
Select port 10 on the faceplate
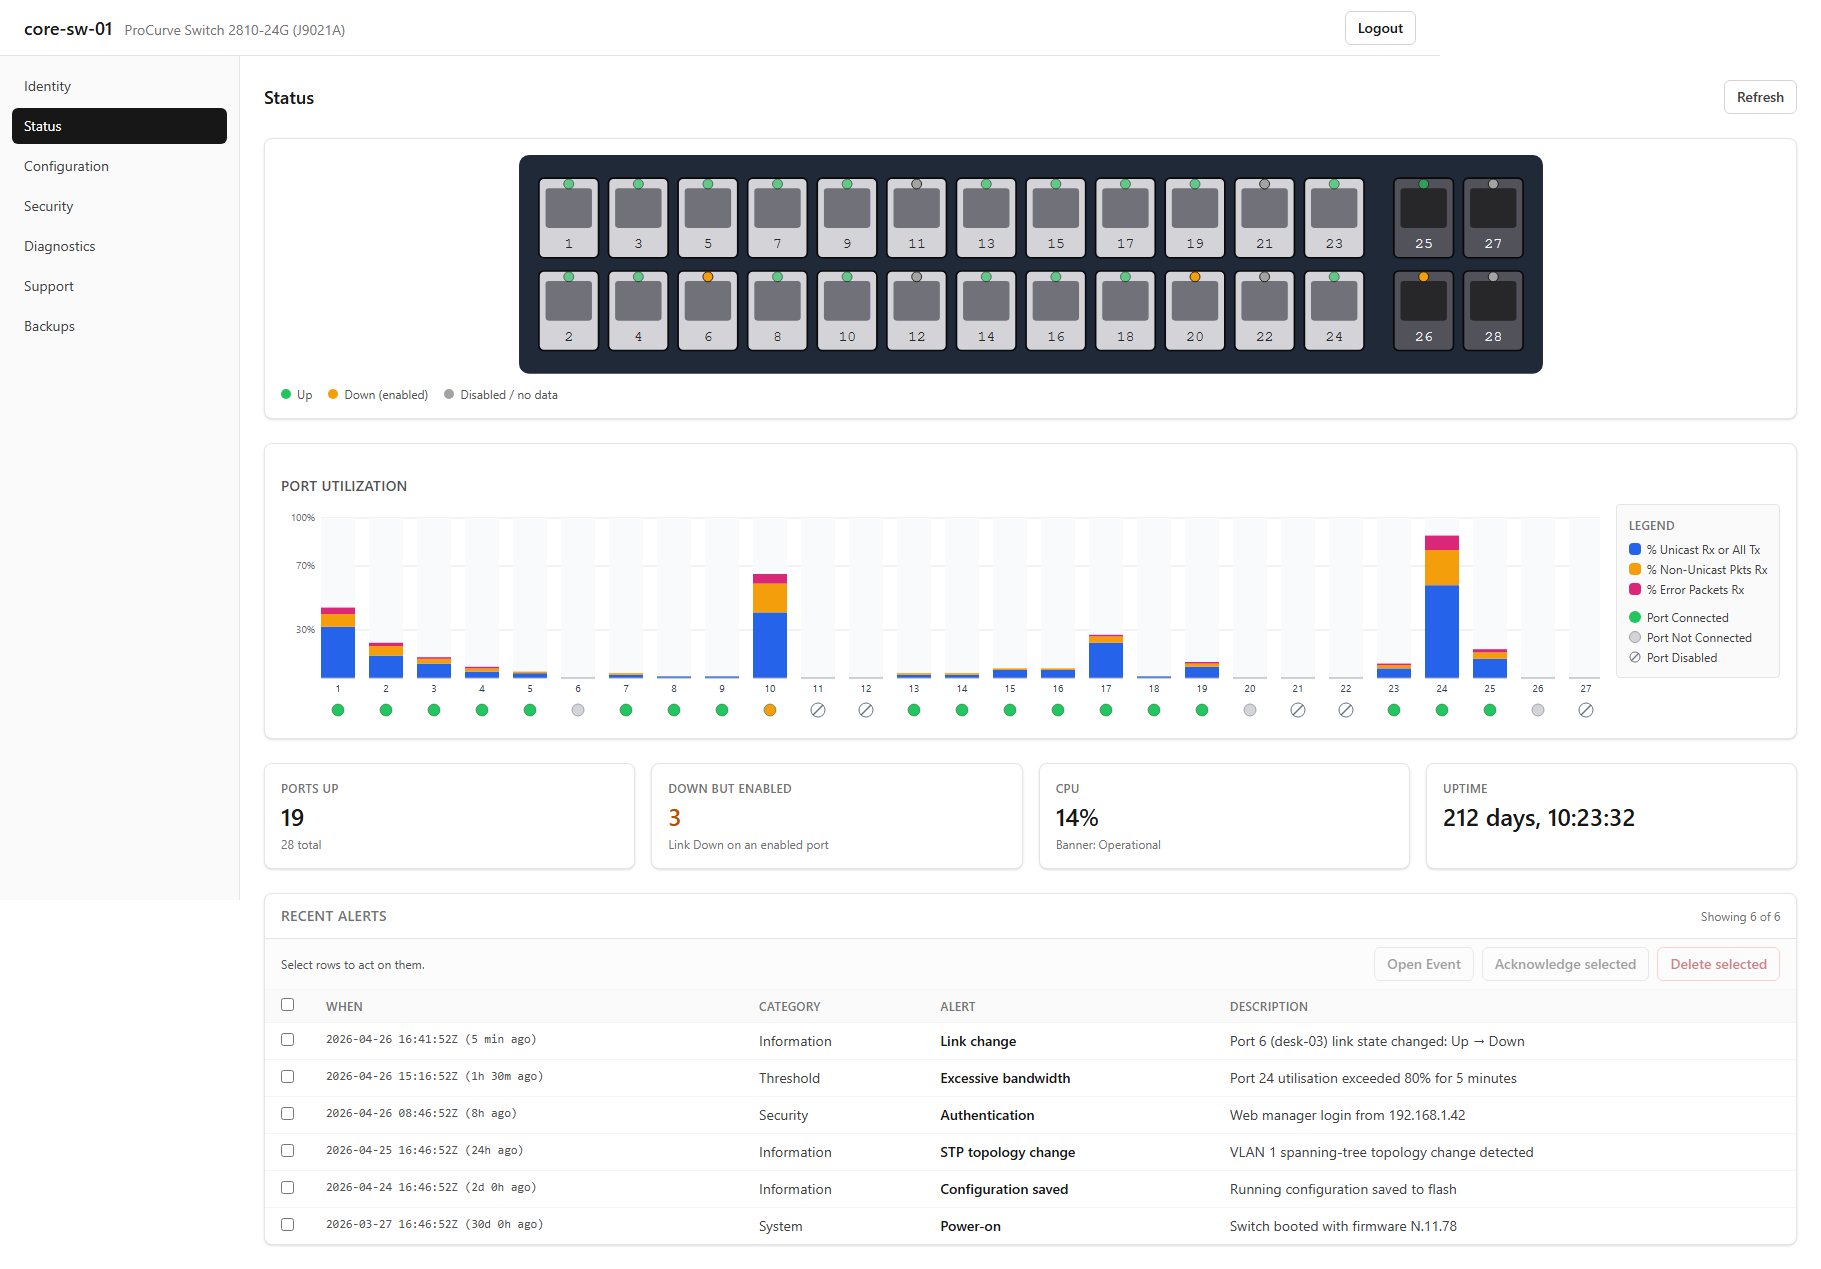click(x=847, y=311)
